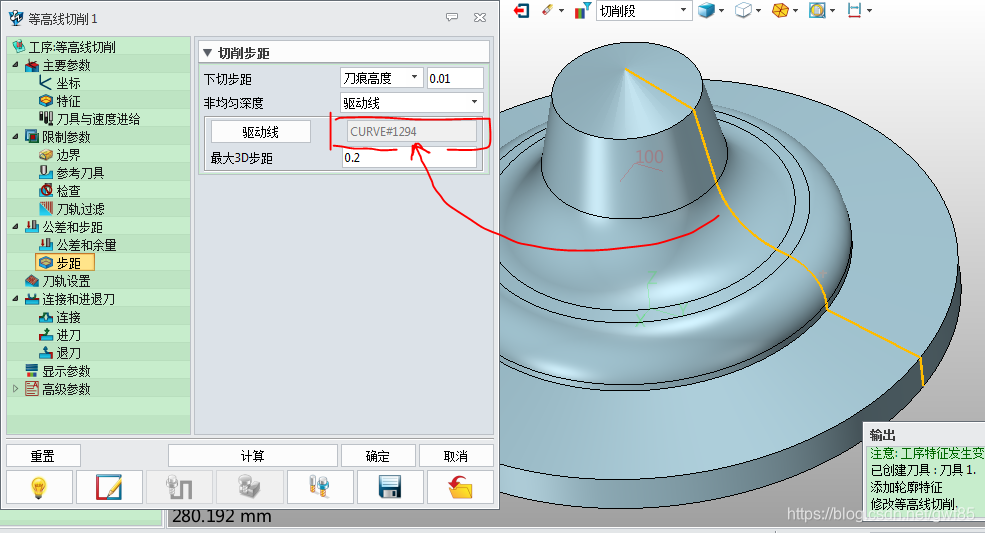This screenshot has height=533, width=985.
Task: Click the light bulb hint icon
Action: point(39,488)
